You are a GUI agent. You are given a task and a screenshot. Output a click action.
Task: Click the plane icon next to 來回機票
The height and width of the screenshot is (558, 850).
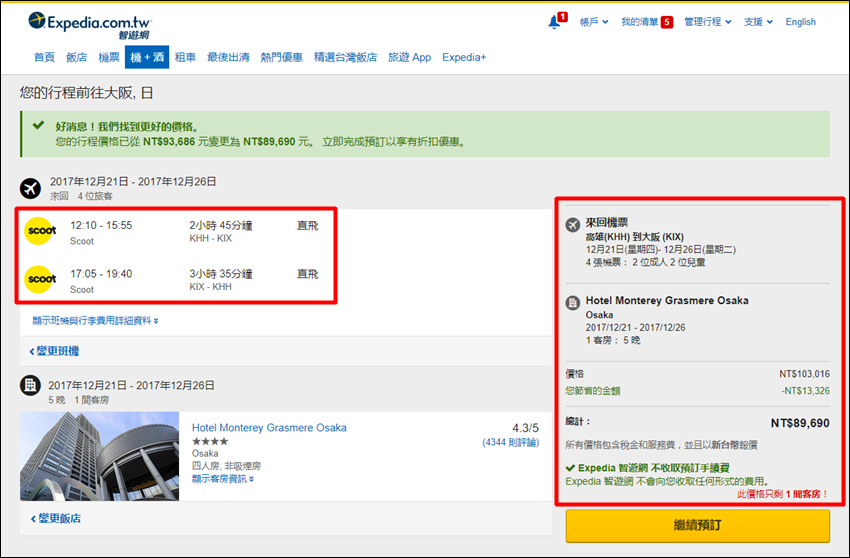point(572,224)
